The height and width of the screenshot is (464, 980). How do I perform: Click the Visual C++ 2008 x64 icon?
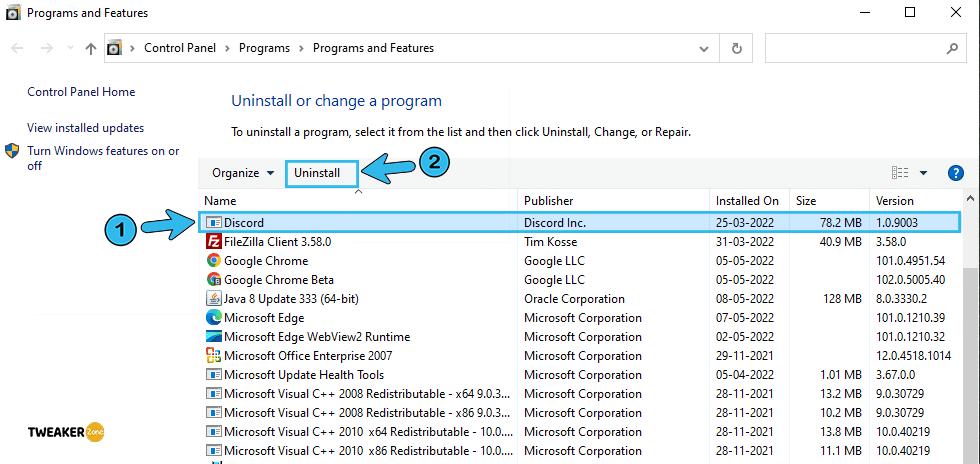(214, 394)
